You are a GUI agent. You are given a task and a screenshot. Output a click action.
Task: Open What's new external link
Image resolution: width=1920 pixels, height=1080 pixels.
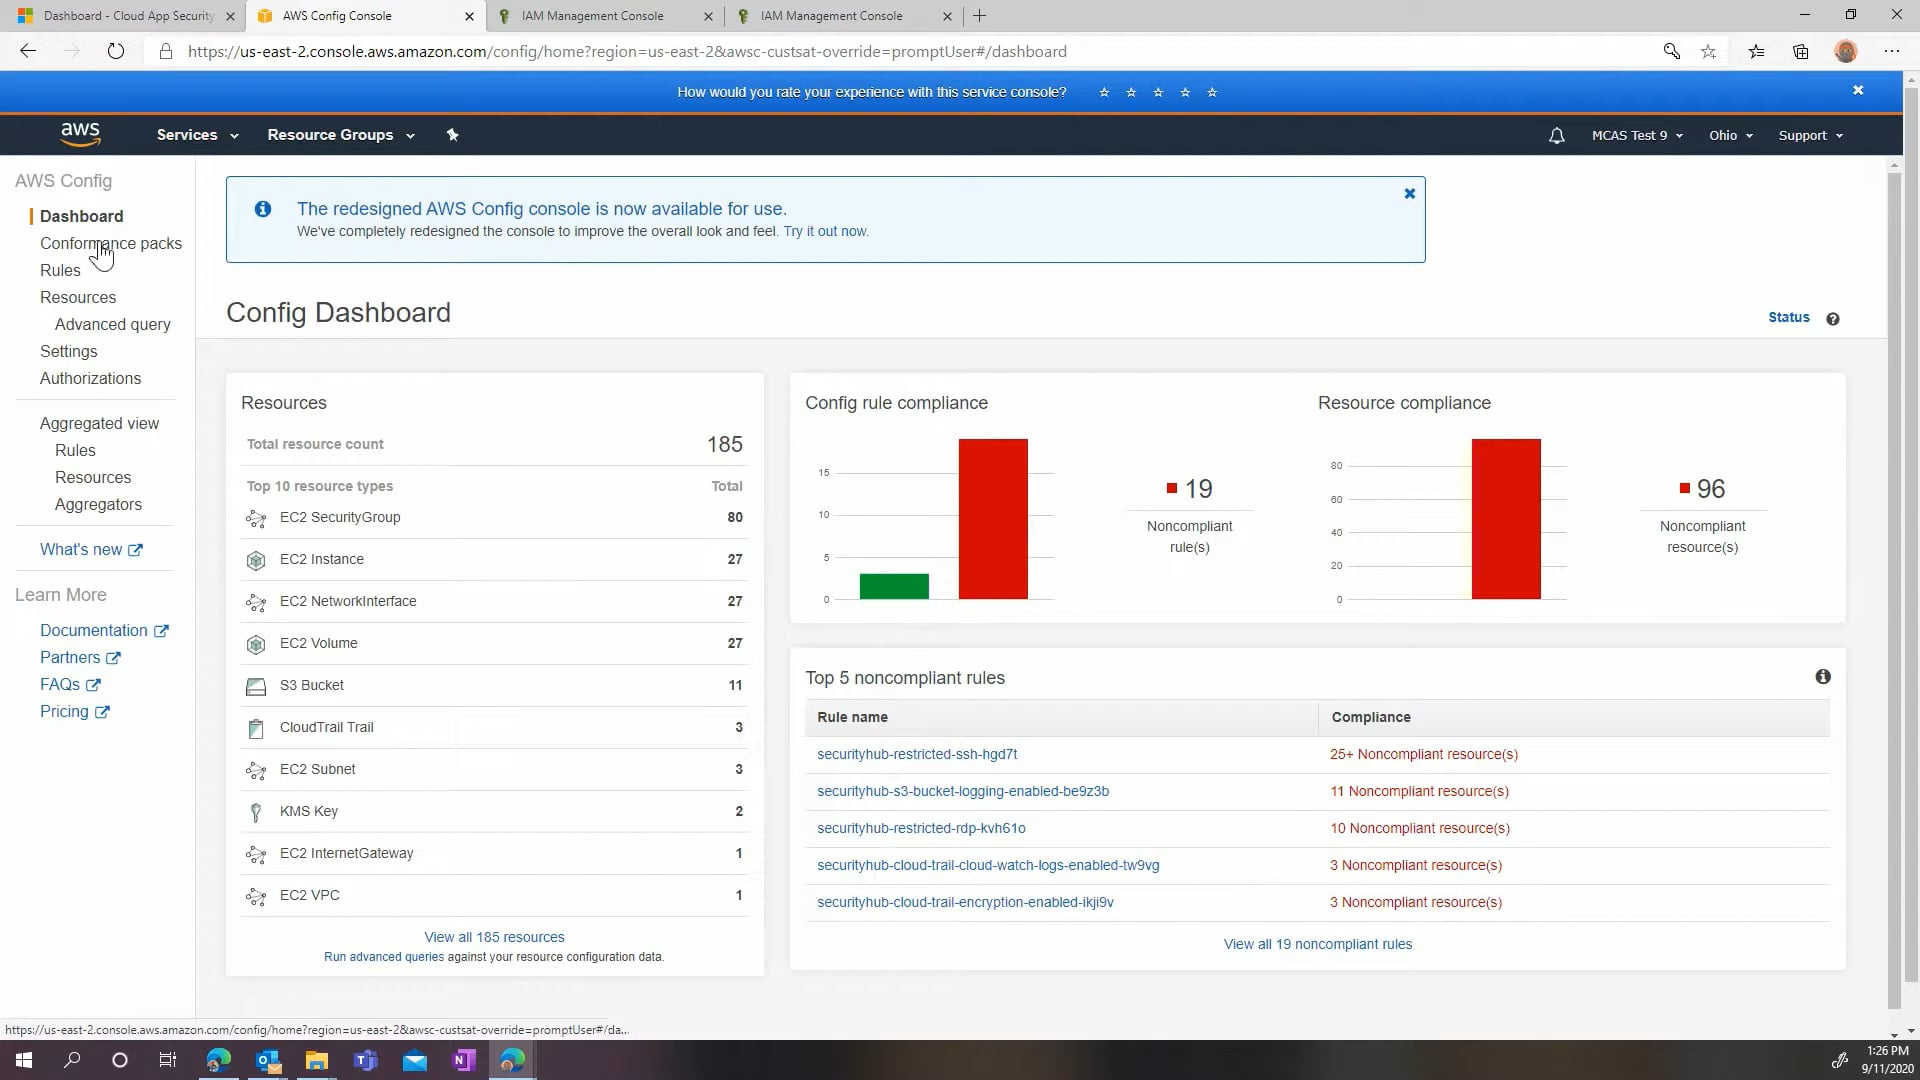[91, 549]
